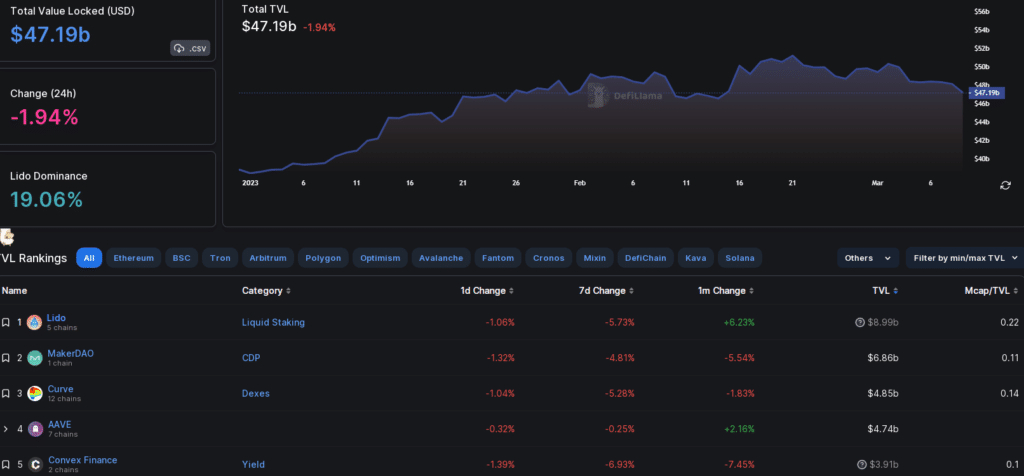Click the MakerDAO logo icon
This screenshot has height=476, width=1024.
coord(35,358)
